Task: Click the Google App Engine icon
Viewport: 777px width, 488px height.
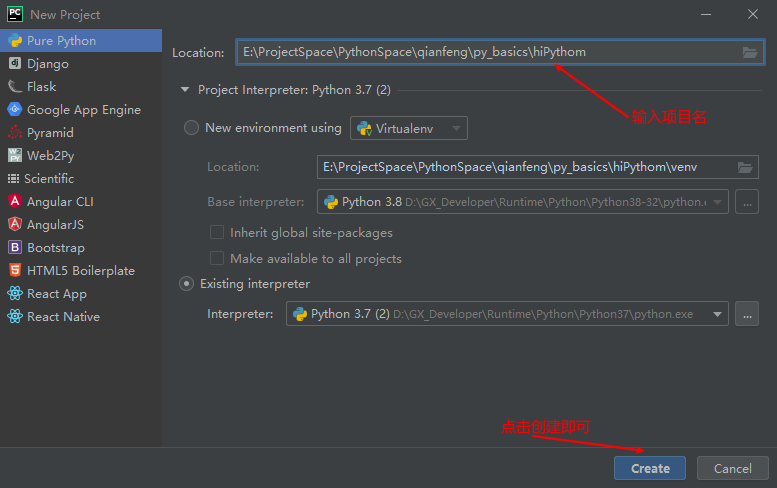Action: coord(15,109)
